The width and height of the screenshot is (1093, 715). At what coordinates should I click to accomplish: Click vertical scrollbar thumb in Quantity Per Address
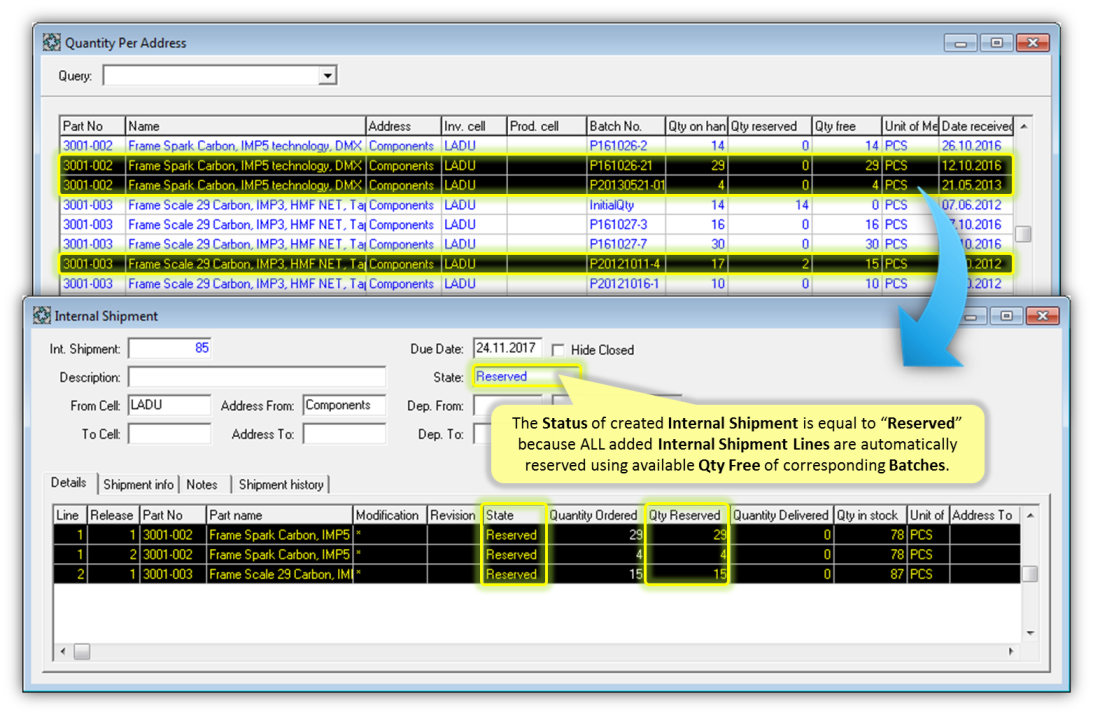pyautogui.click(x=1023, y=233)
